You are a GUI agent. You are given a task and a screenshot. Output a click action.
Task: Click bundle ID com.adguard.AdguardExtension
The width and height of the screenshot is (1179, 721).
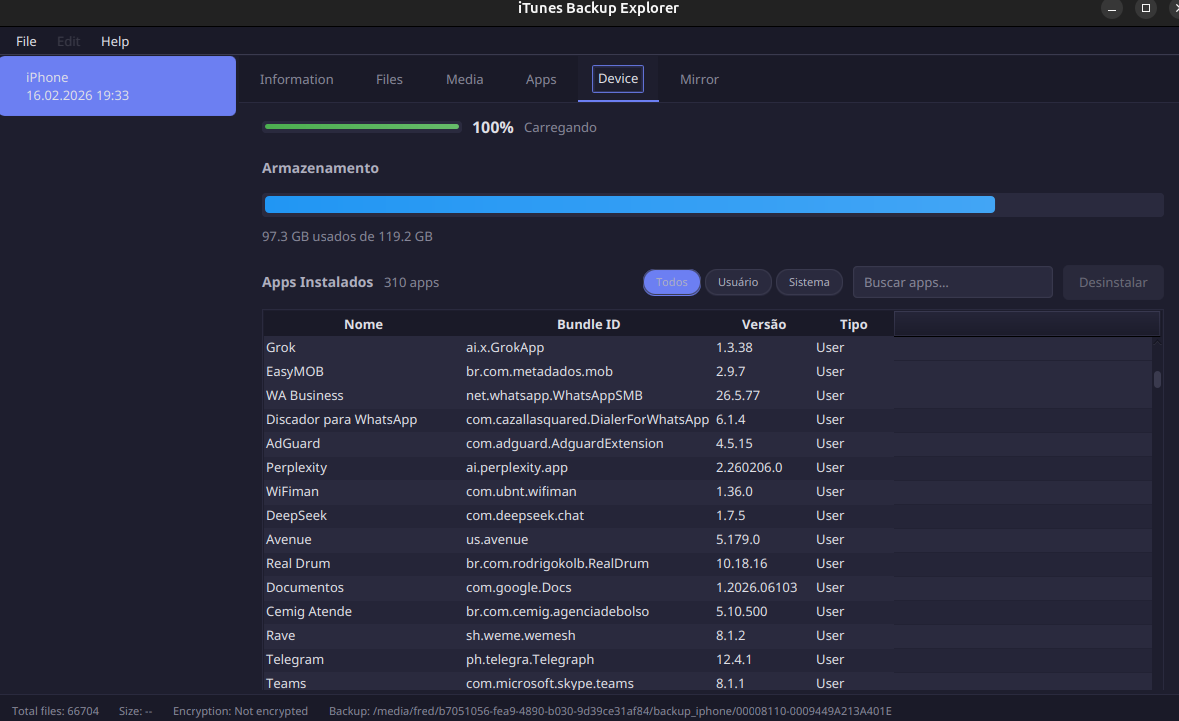(x=565, y=444)
